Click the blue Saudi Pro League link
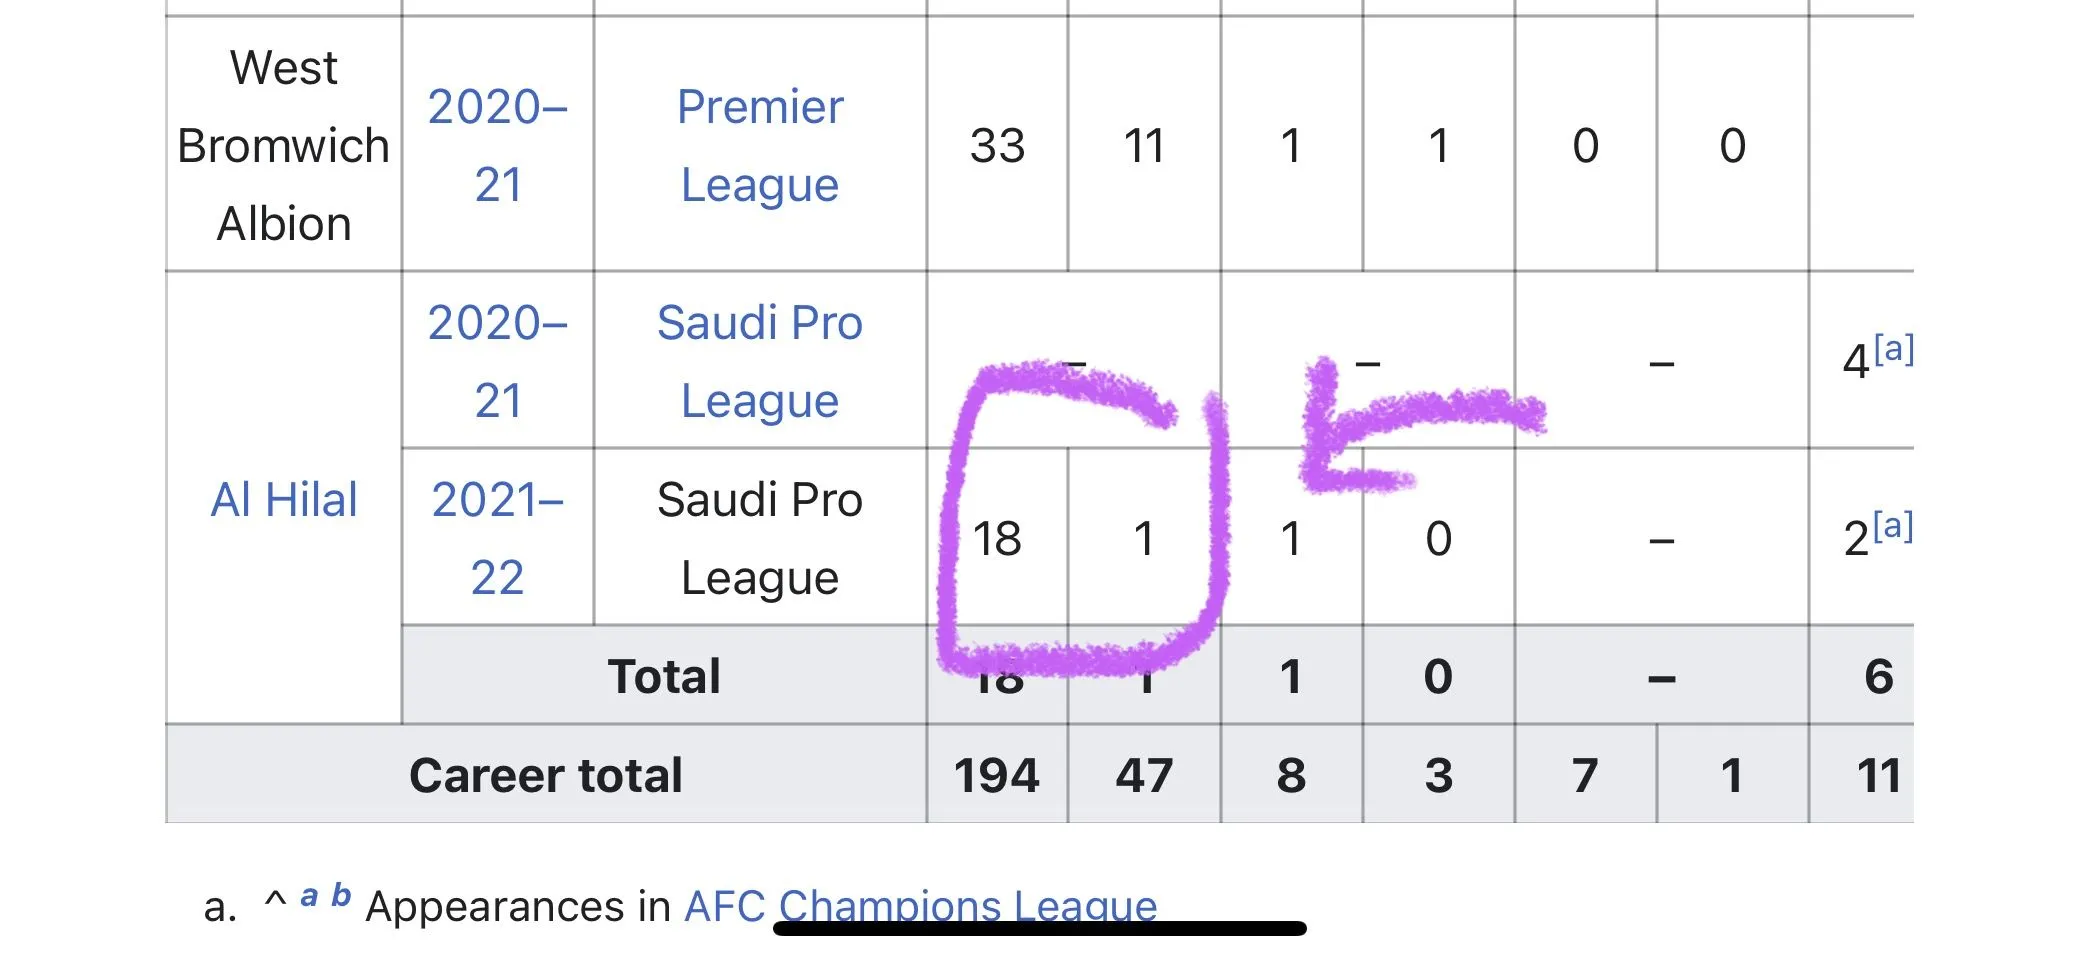This screenshot has width=2079, height=960. 760,361
